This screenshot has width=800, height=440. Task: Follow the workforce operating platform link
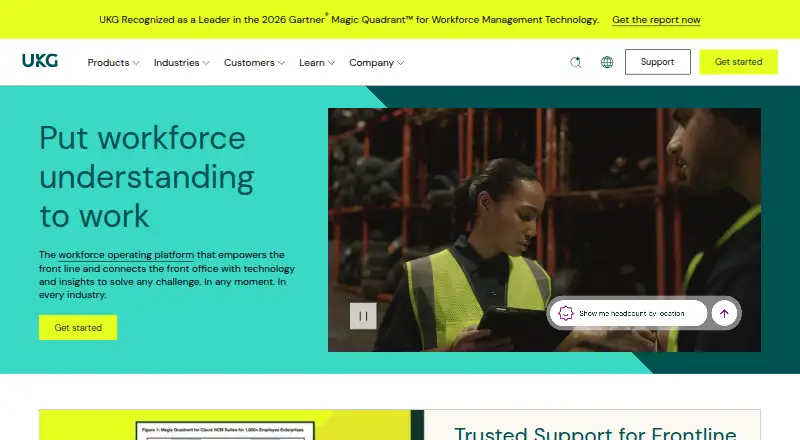126,255
